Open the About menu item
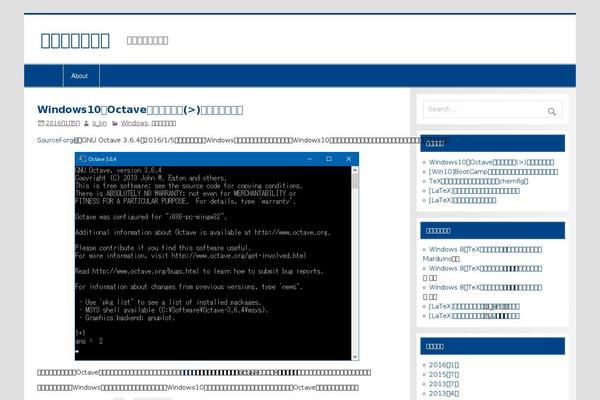This screenshot has width=600, height=400. (79, 76)
